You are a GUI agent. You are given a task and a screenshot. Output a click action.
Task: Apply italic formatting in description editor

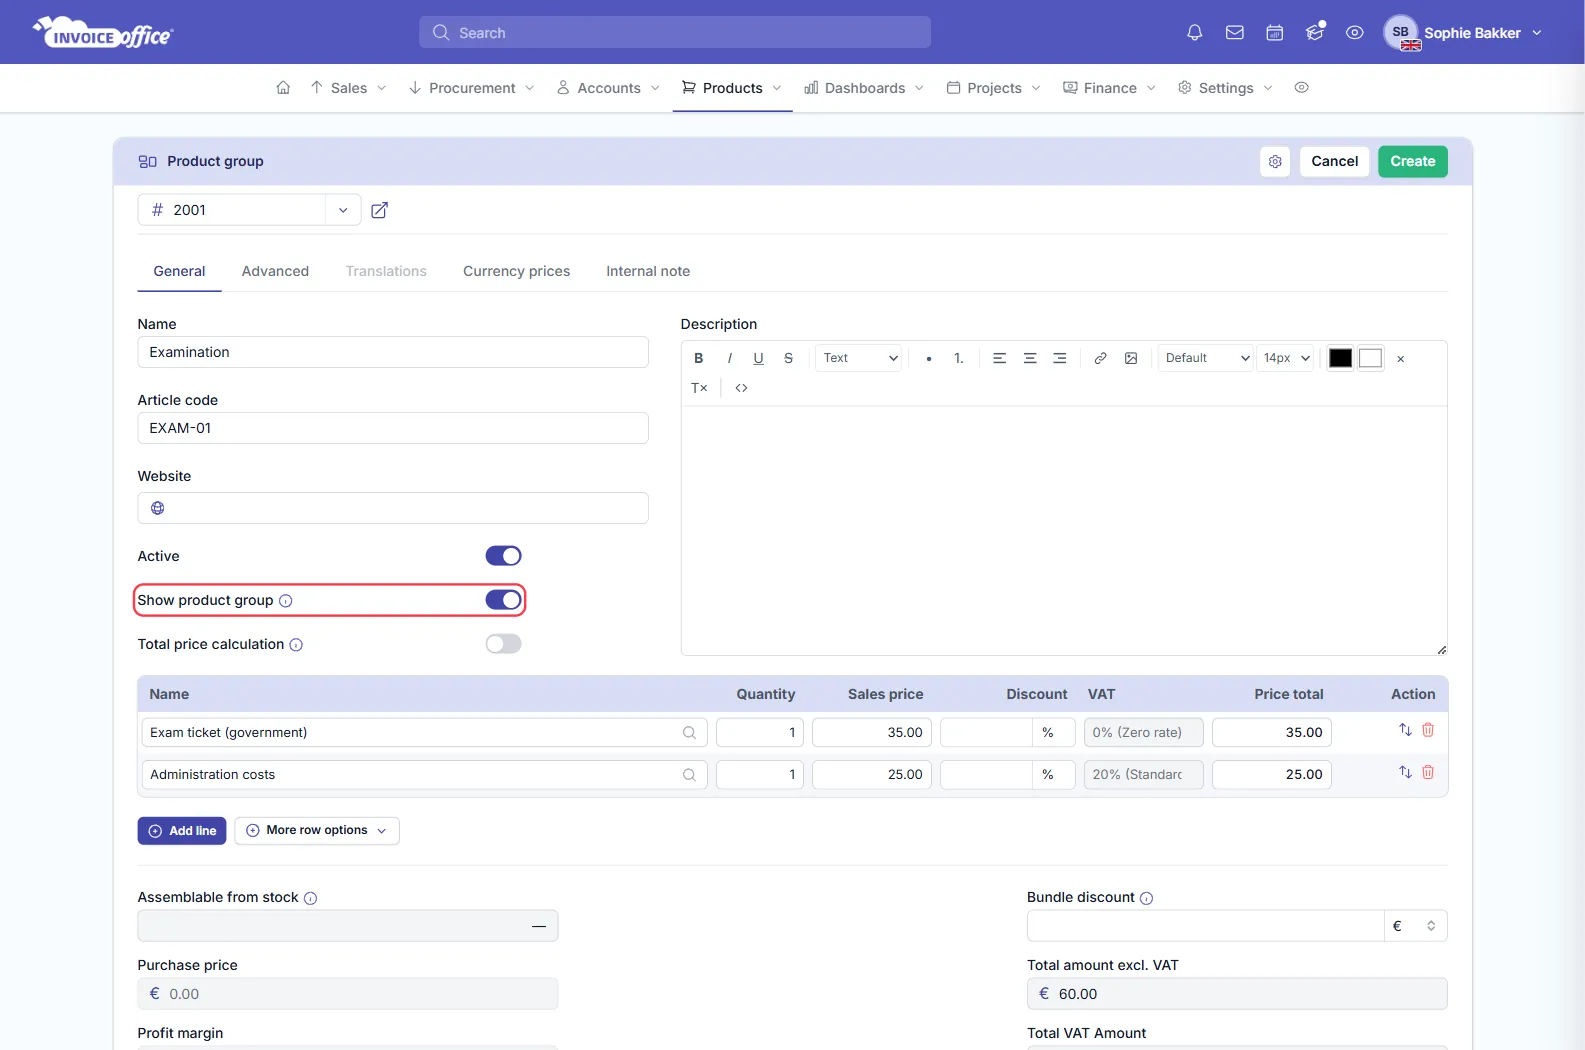tap(729, 358)
